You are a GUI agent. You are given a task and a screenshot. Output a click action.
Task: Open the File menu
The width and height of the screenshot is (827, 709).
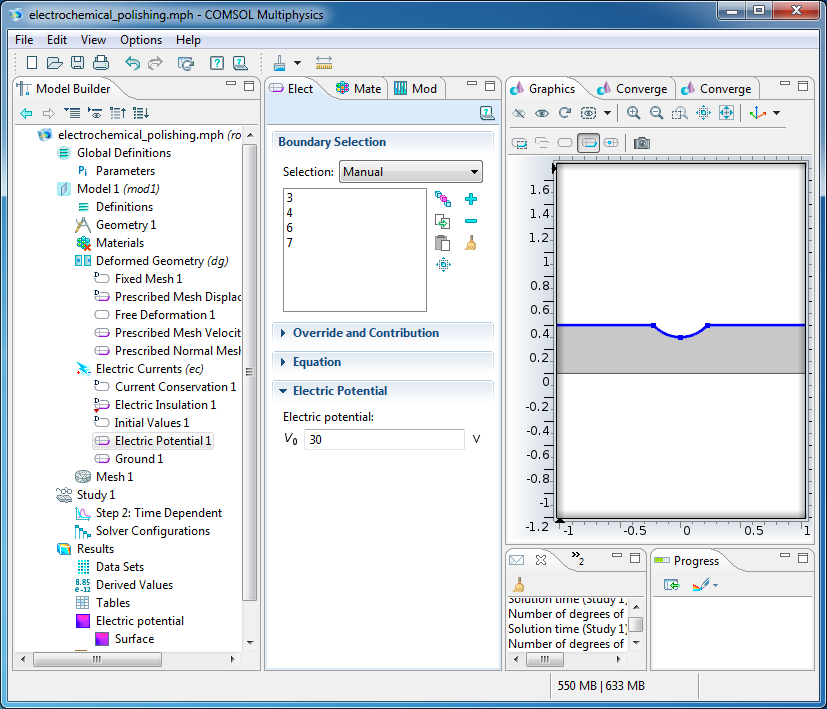(24, 40)
